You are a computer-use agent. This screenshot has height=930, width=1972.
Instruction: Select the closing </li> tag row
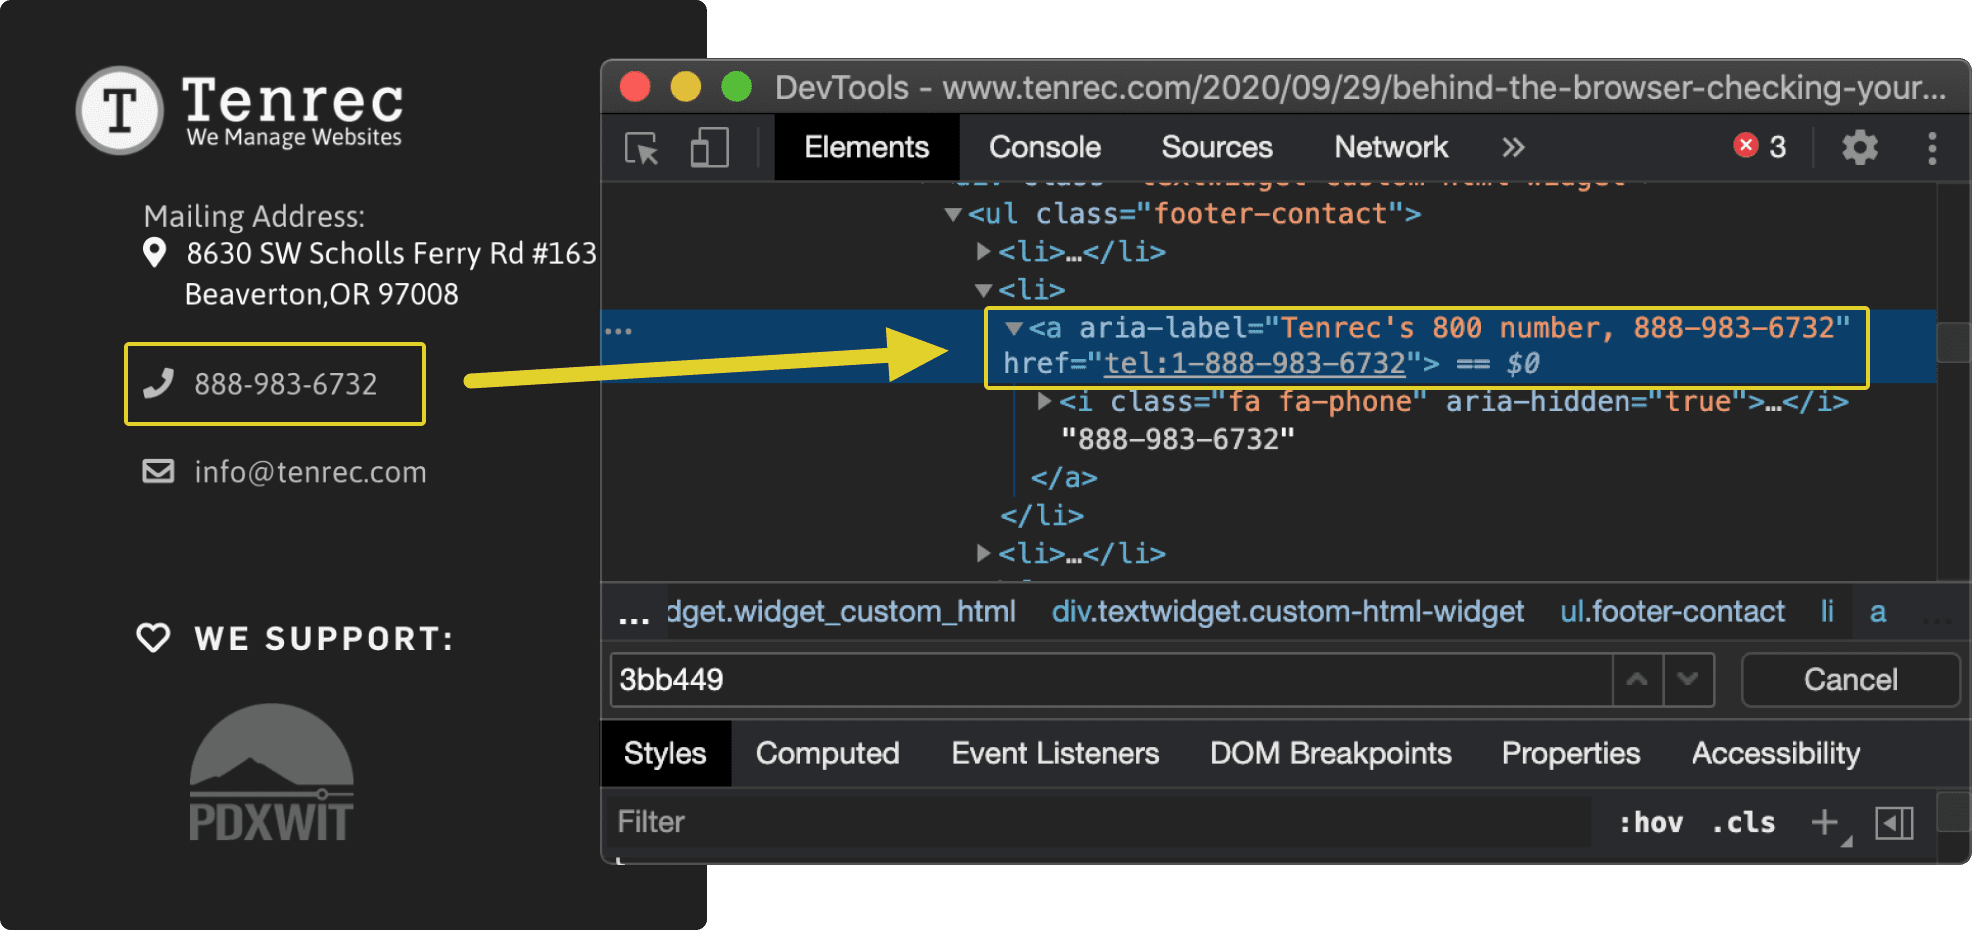(x=1042, y=516)
